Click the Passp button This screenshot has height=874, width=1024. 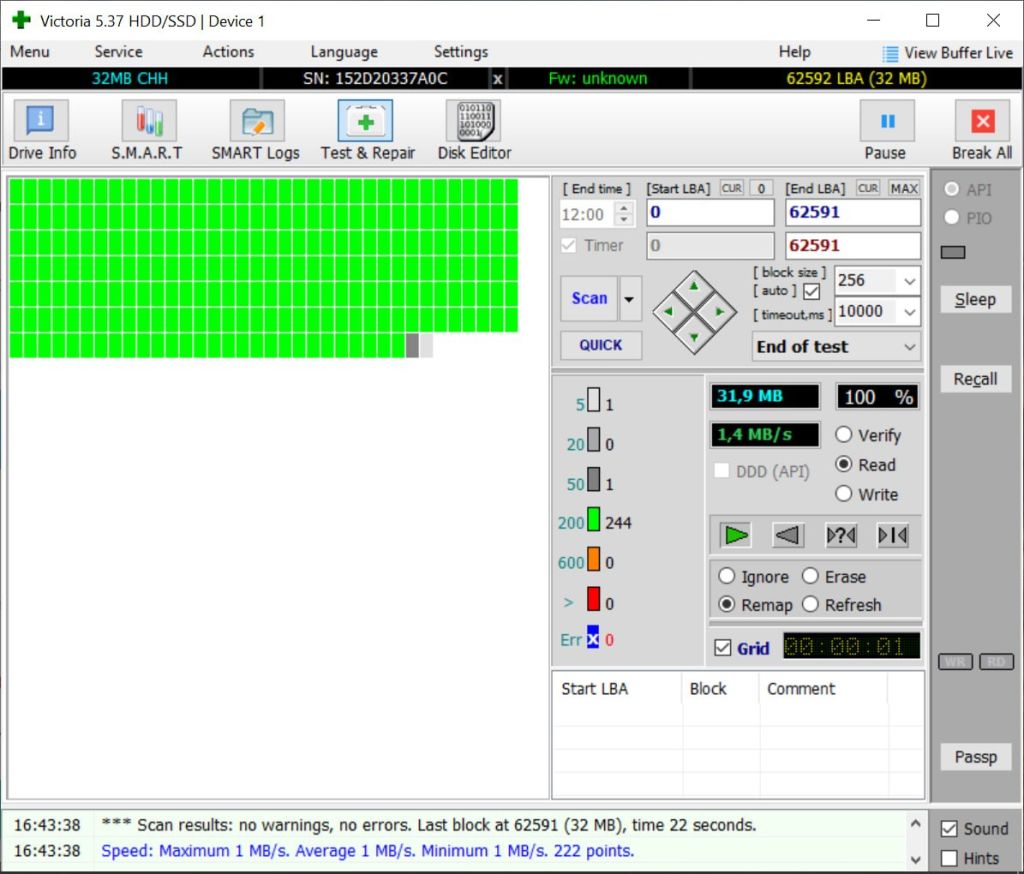(976, 757)
